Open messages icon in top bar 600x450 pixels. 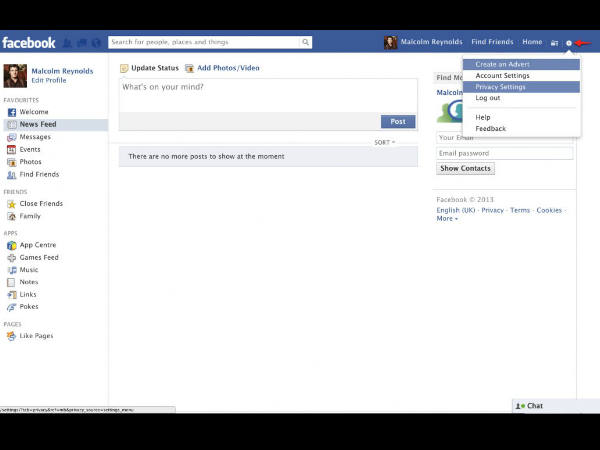click(82, 43)
